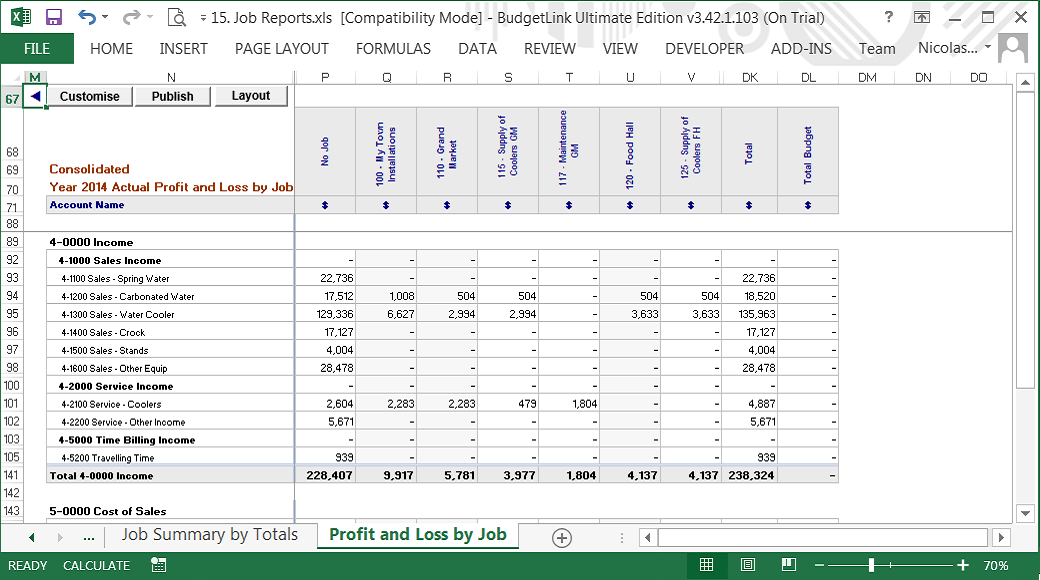
Task: Click the Undo arrow icon
Action: [87, 17]
